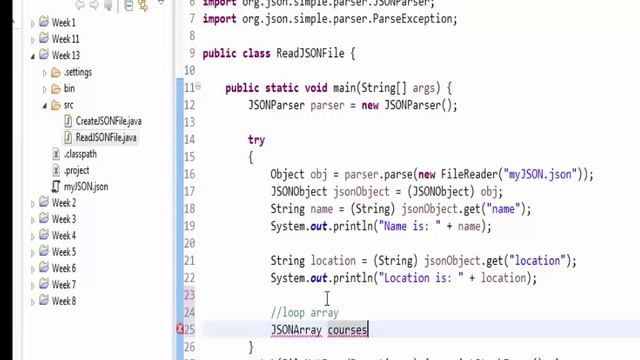Select the .project file label

coord(77,171)
